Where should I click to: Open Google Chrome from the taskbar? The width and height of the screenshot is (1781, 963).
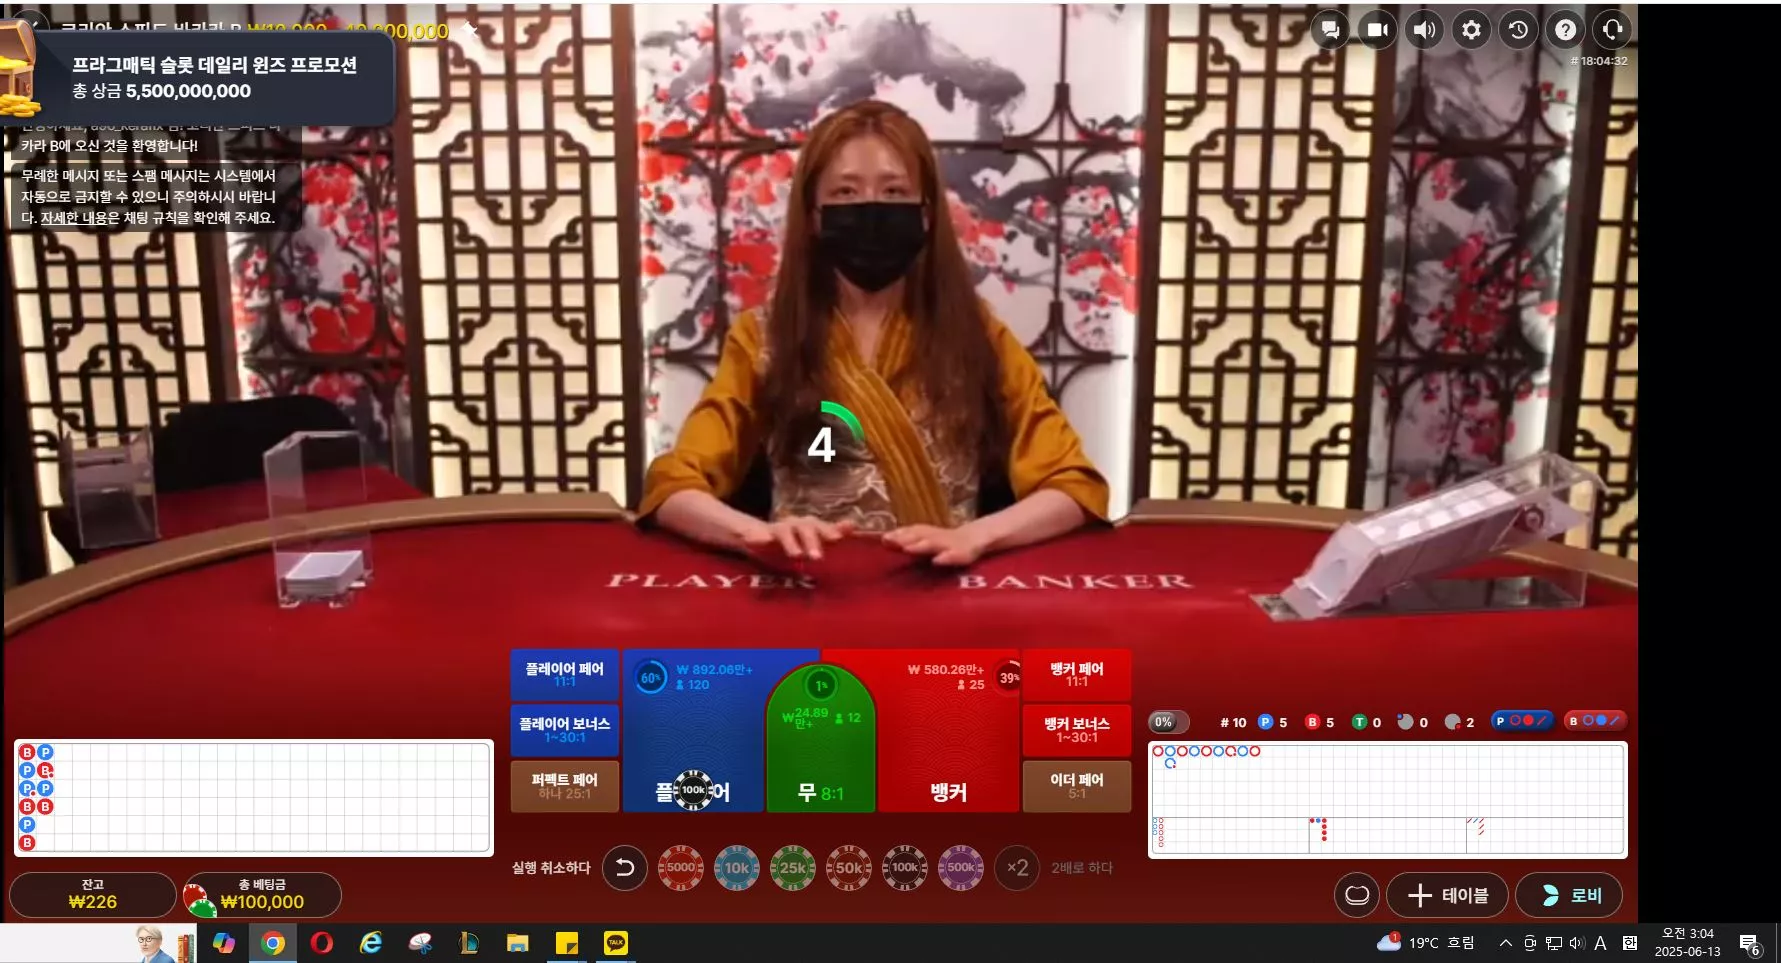click(272, 943)
